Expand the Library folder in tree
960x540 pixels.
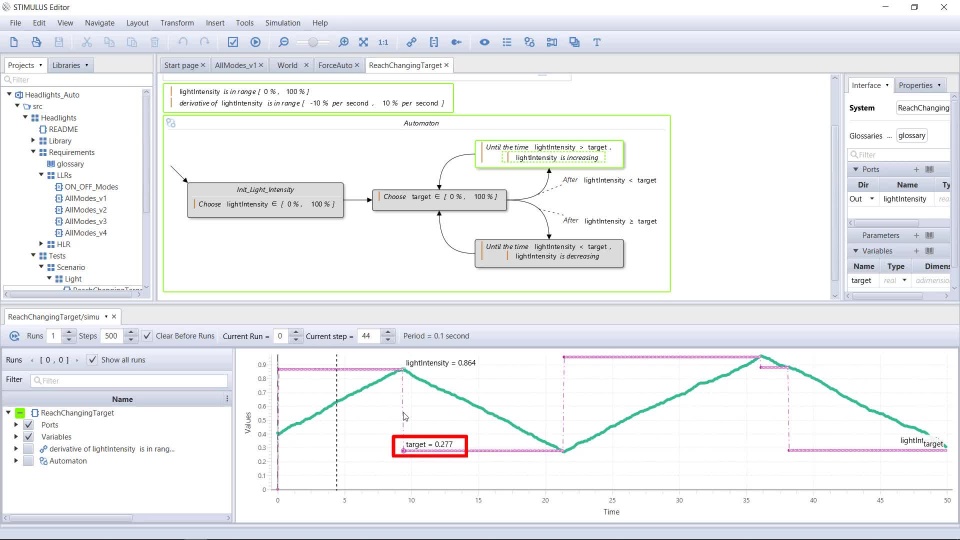[33, 141]
